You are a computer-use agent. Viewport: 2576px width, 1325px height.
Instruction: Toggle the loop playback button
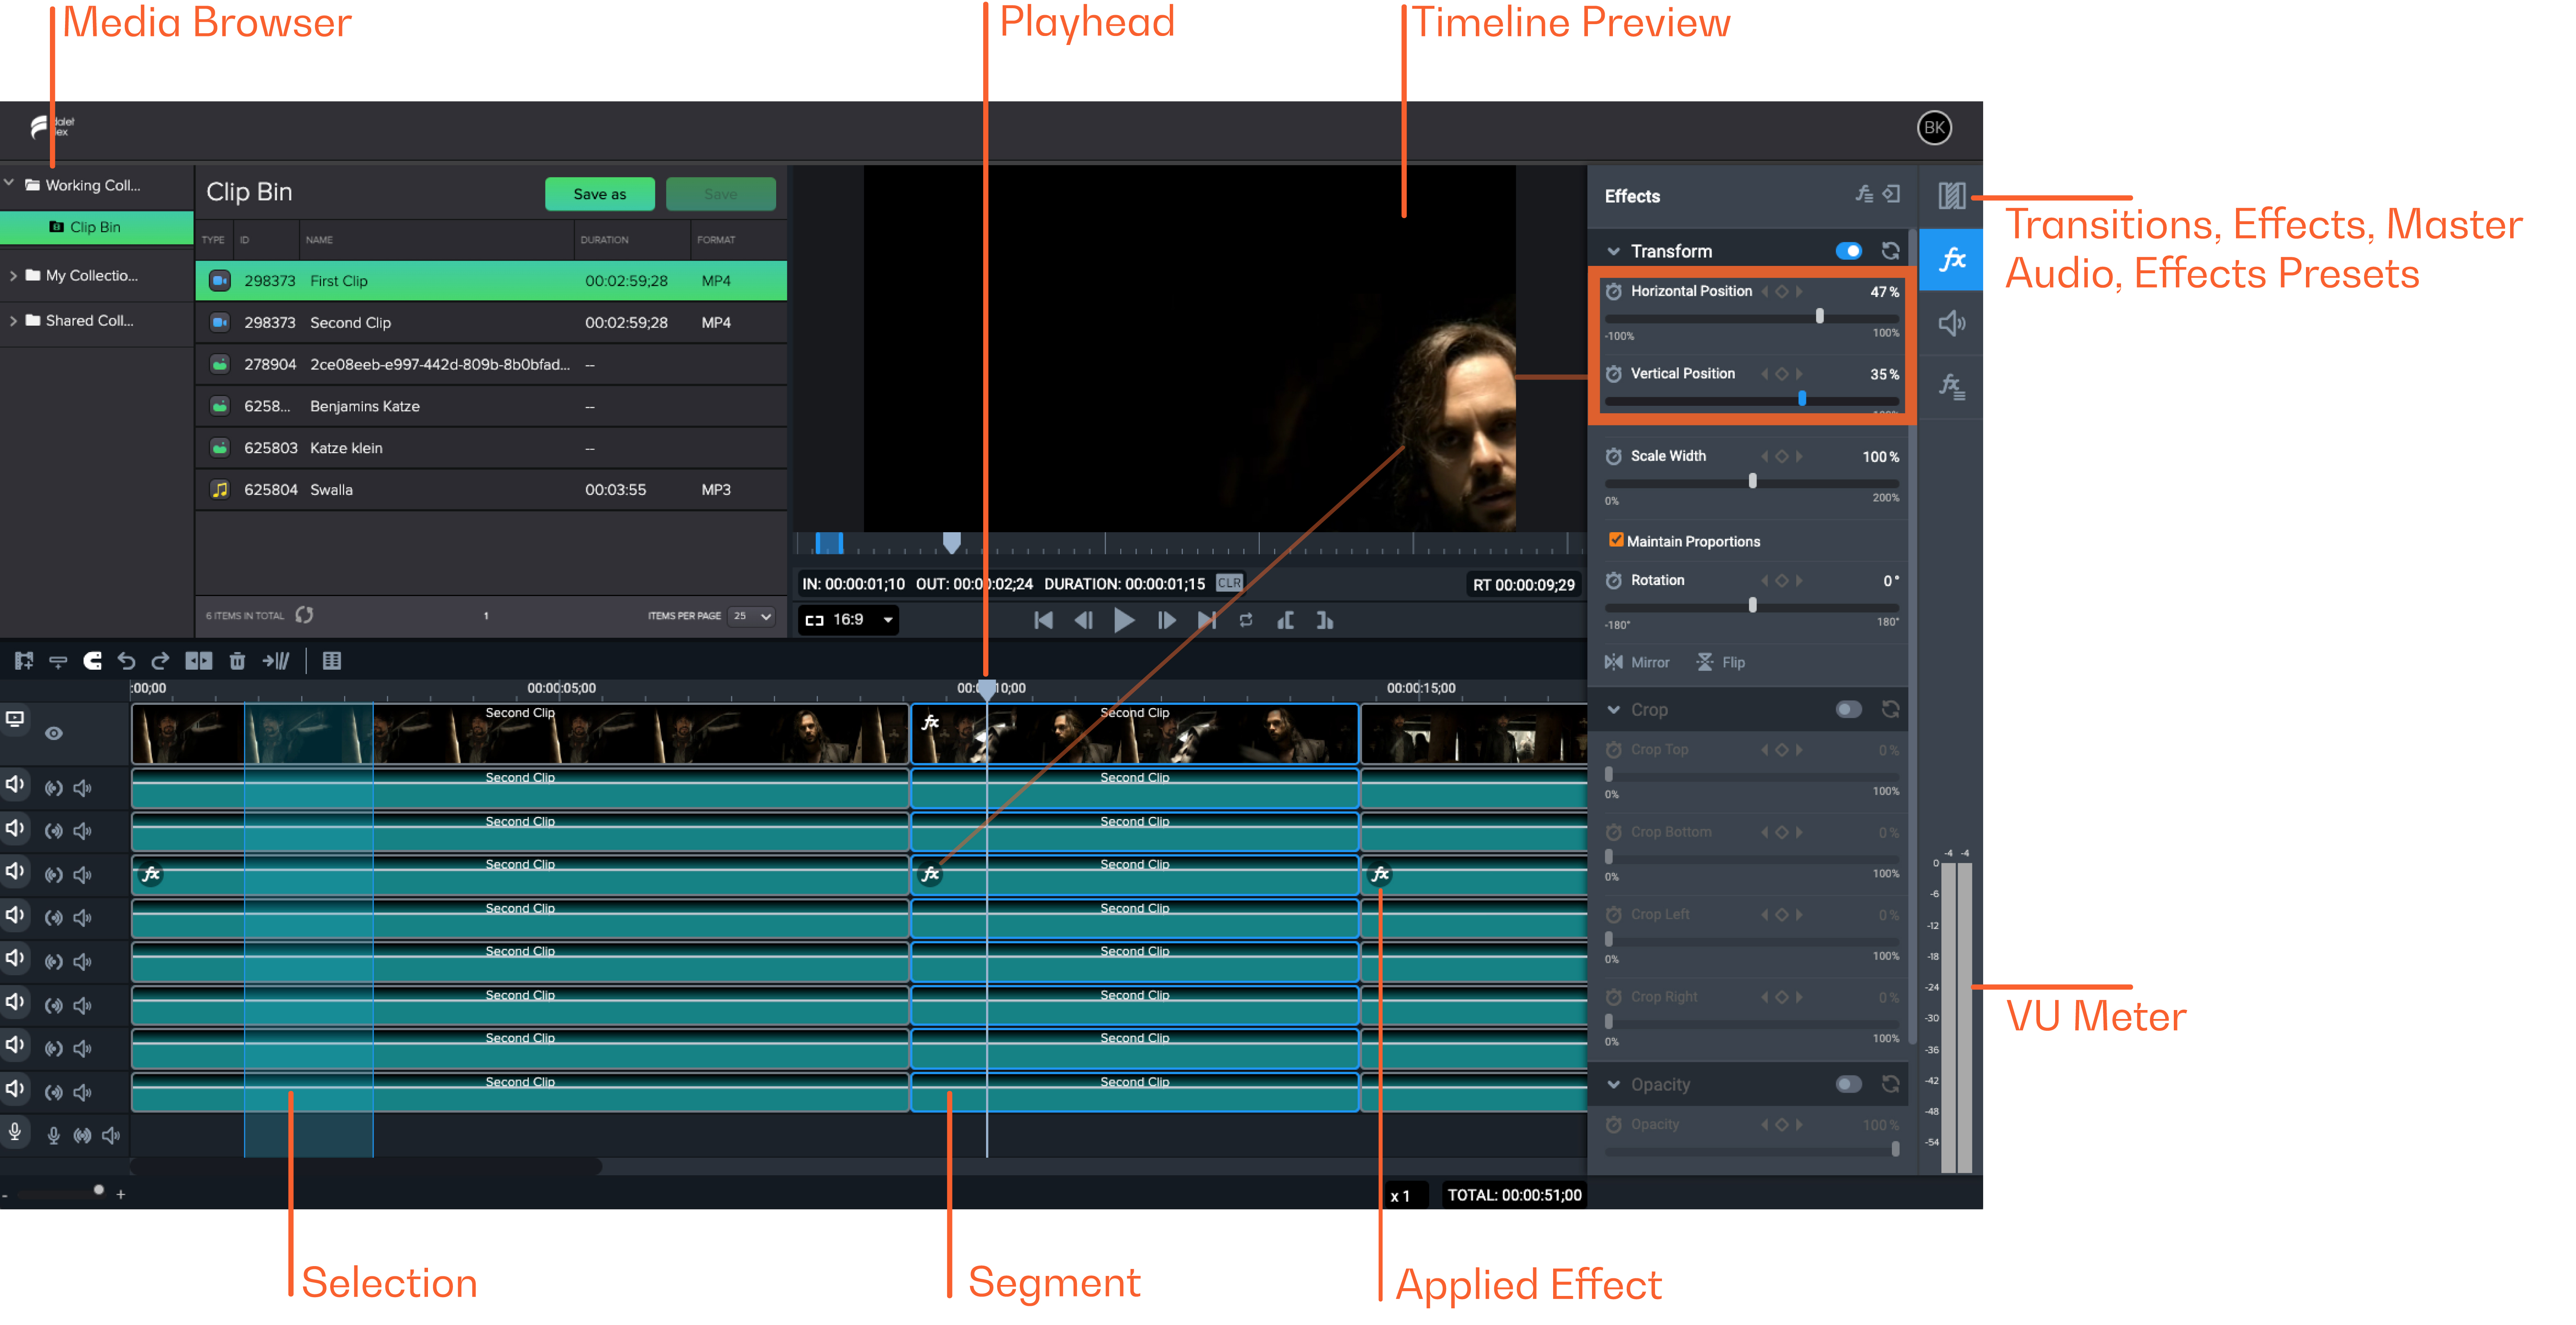(x=1246, y=620)
